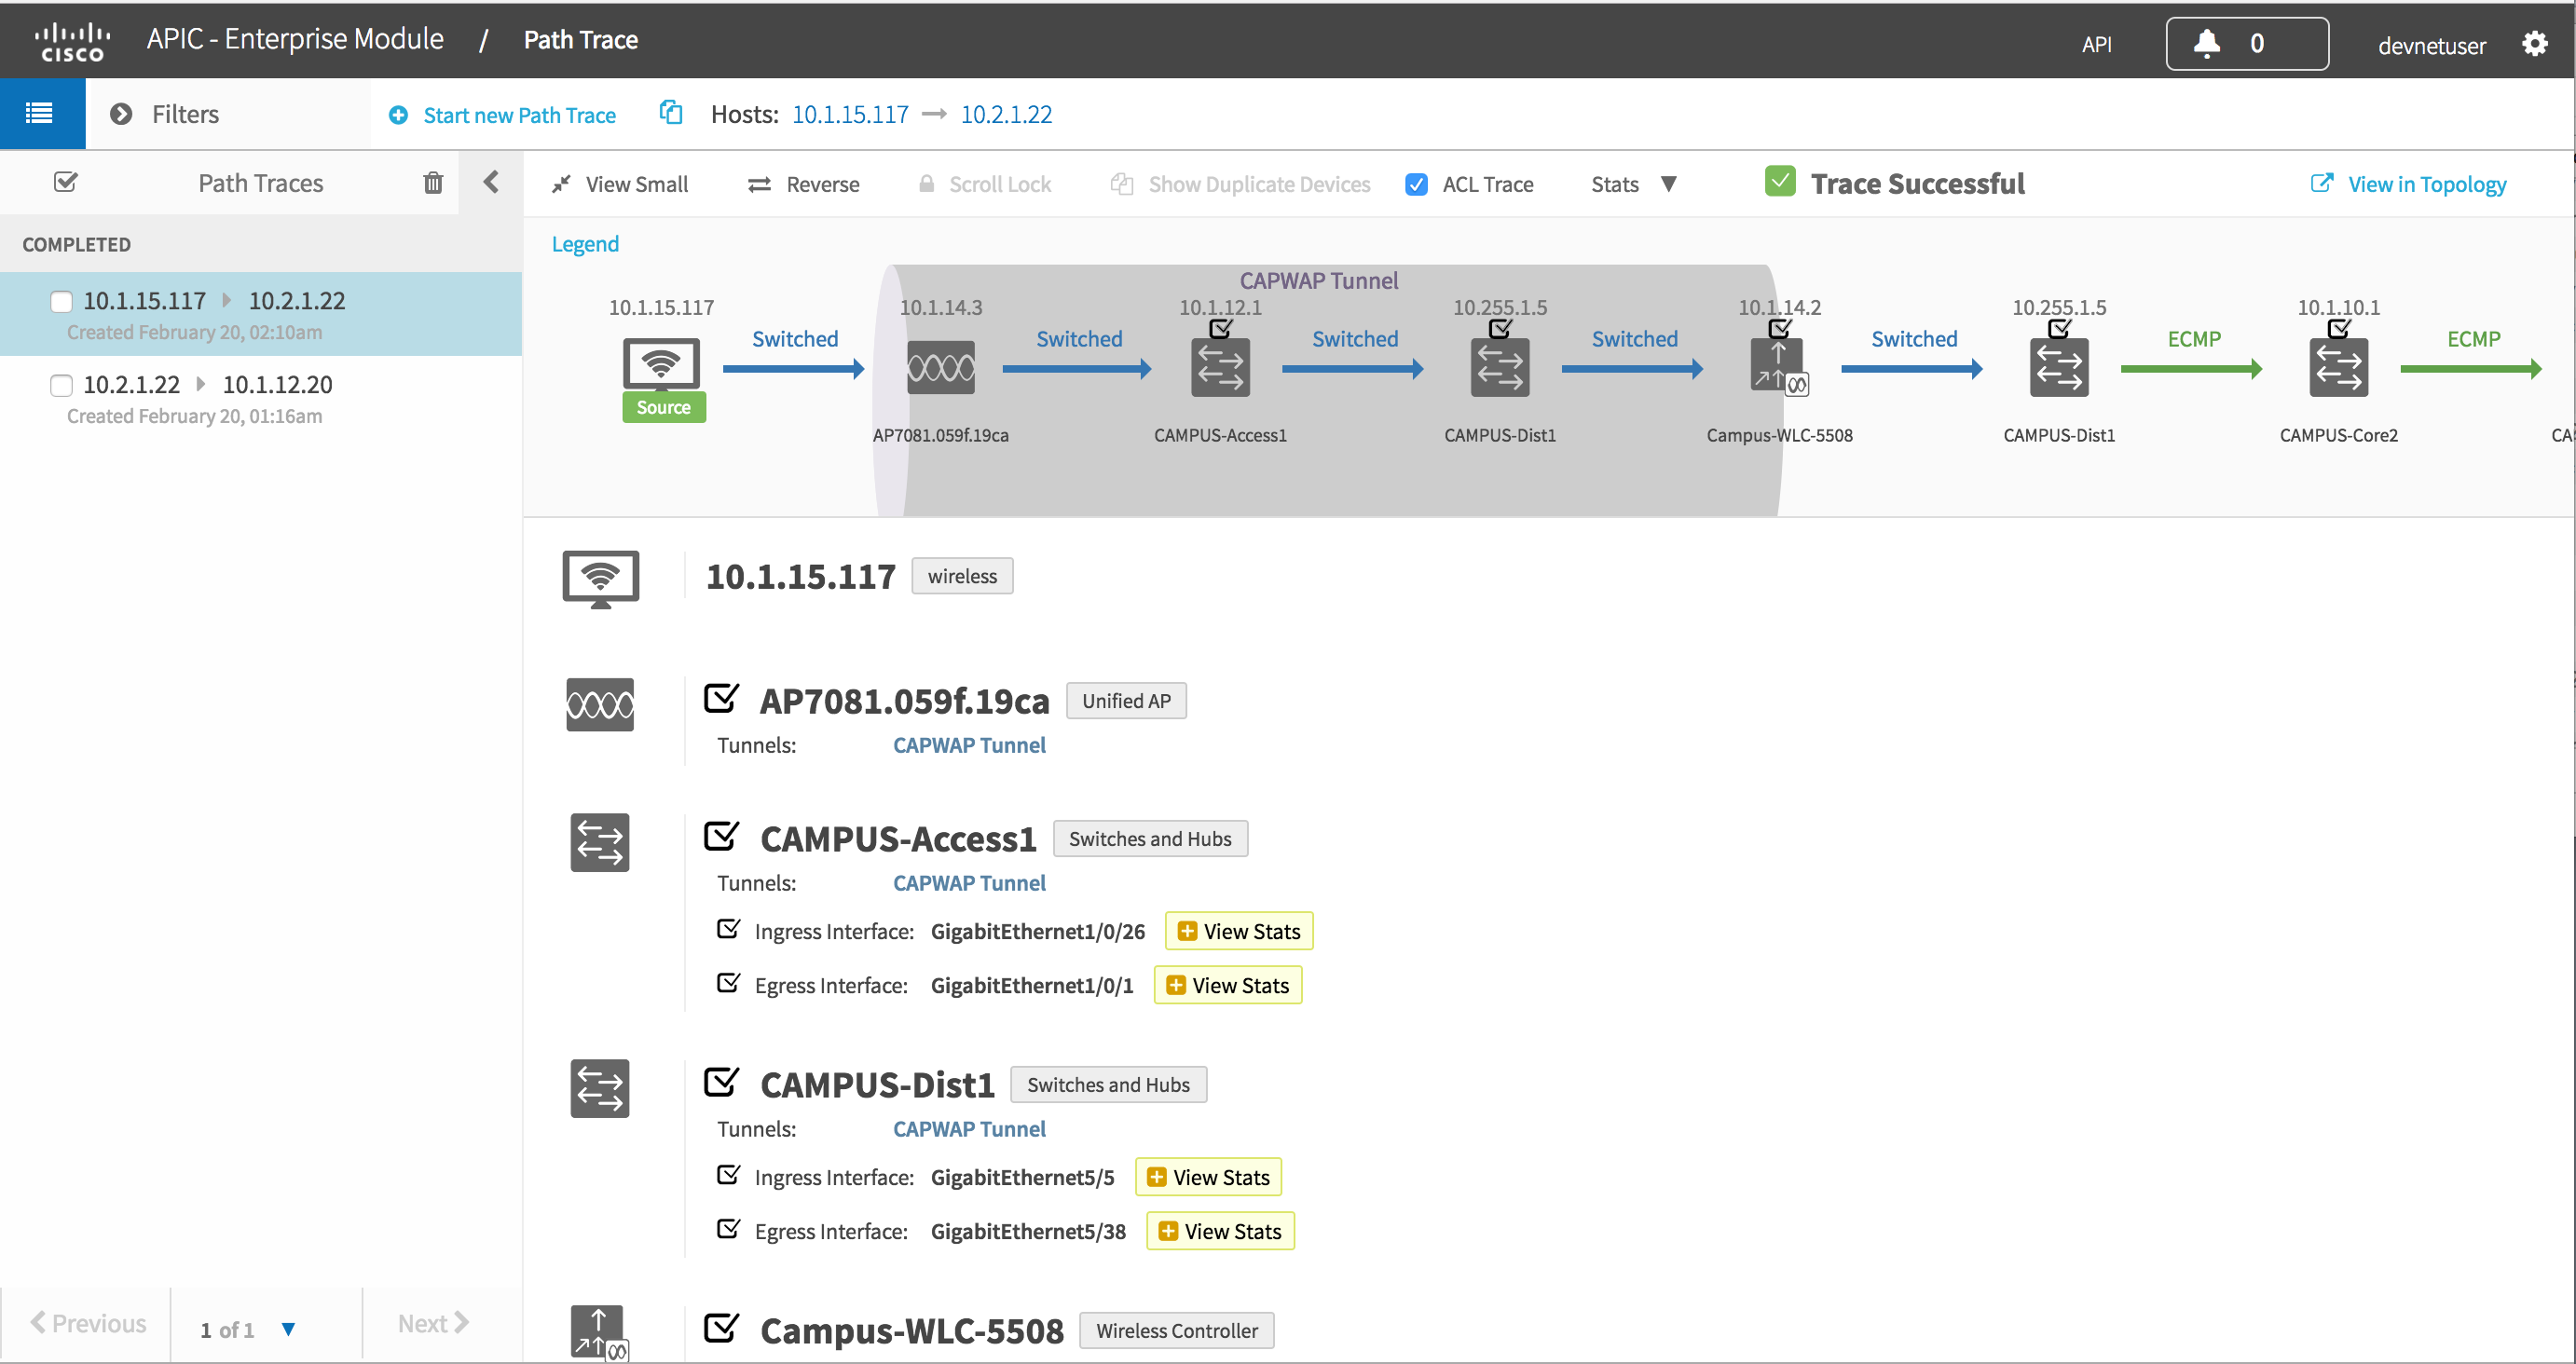Select CAMPUS-Access1 switch icon in diagram

pos(1220,368)
